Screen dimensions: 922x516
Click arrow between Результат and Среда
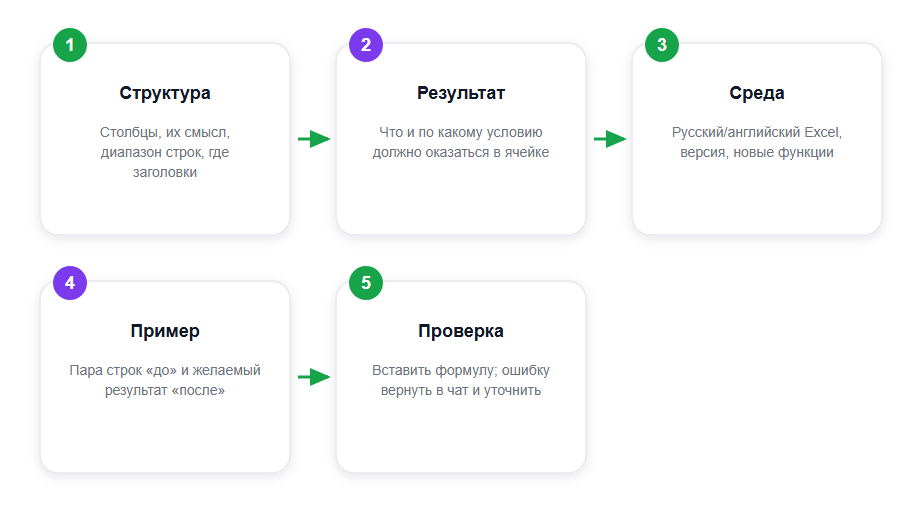coord(610,139)
